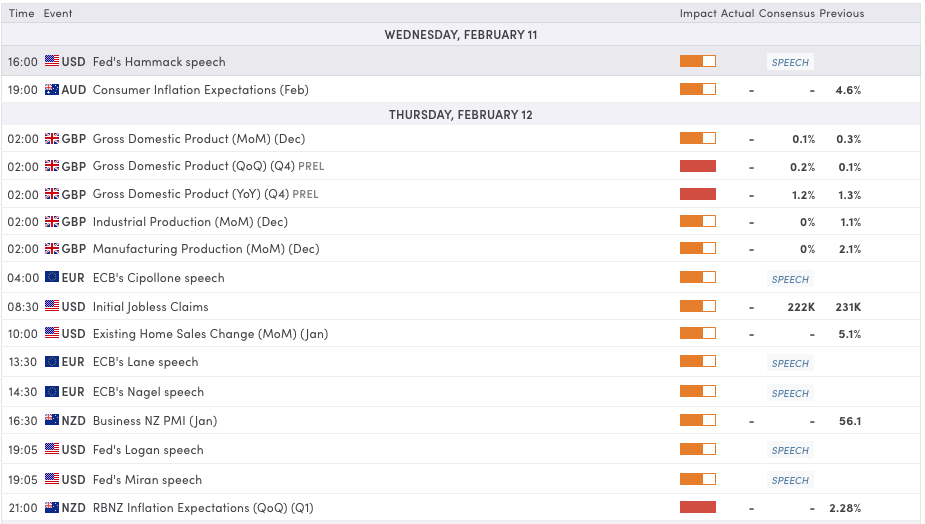The image size is (925, 524).
Task: Click the SPEECH badge for Fed's Logan speech
Action: click(x=790, y=451)
